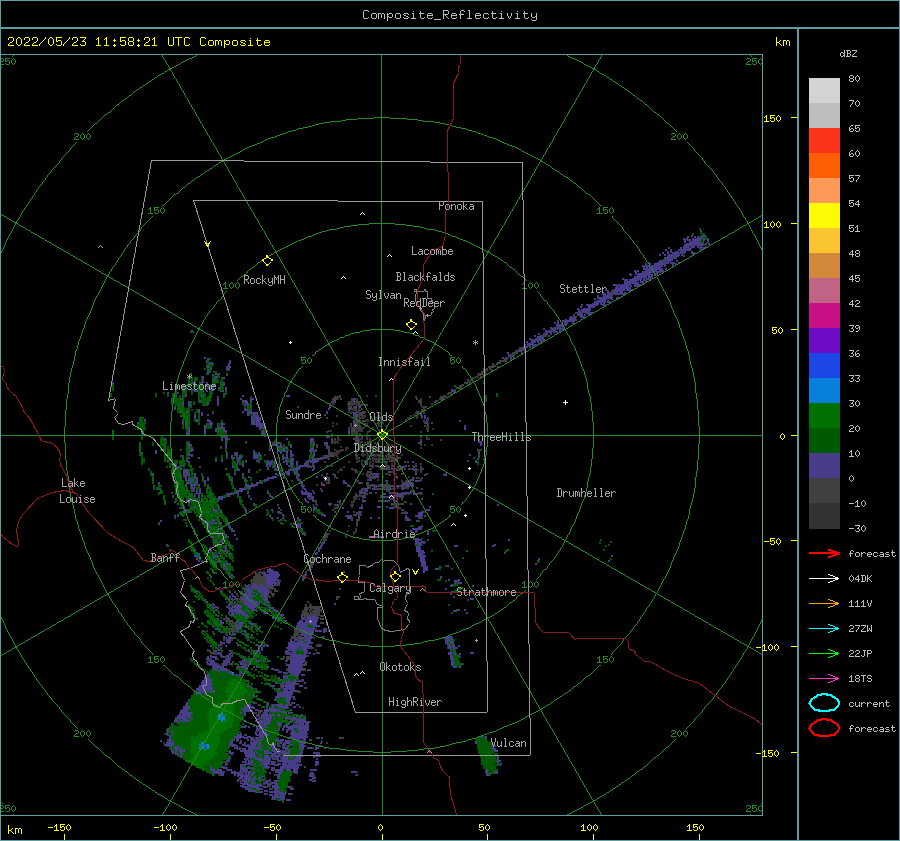Click the white asterisk marker above Limestone

189,377
